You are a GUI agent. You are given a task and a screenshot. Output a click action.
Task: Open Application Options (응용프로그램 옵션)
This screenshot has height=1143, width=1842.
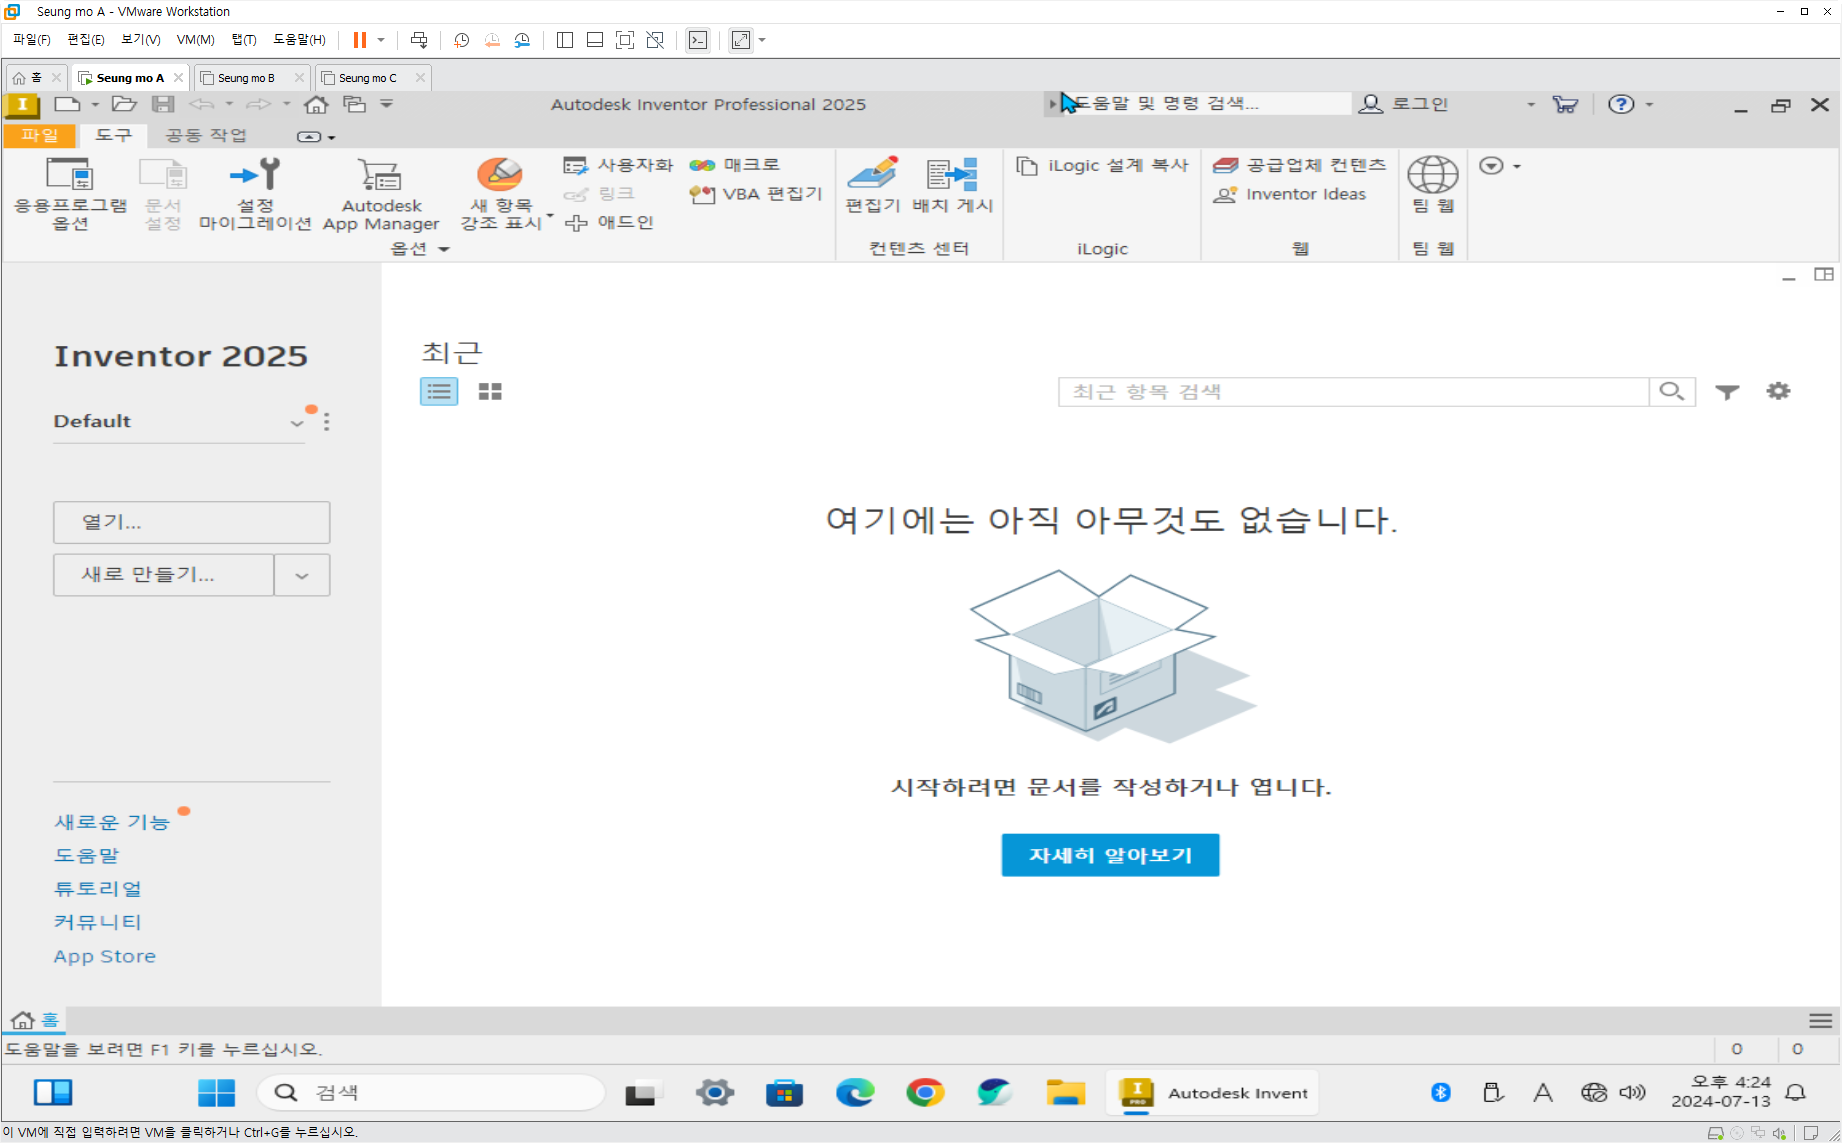[70, 194]
